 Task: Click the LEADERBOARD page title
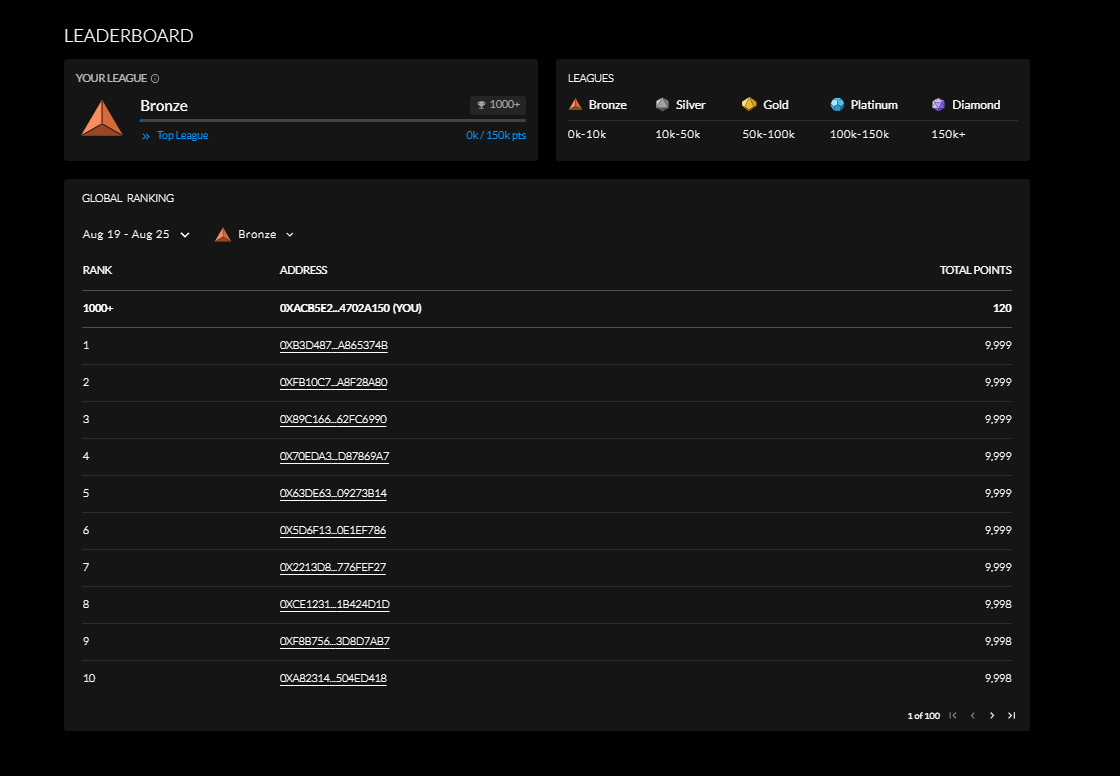[129, 36]
